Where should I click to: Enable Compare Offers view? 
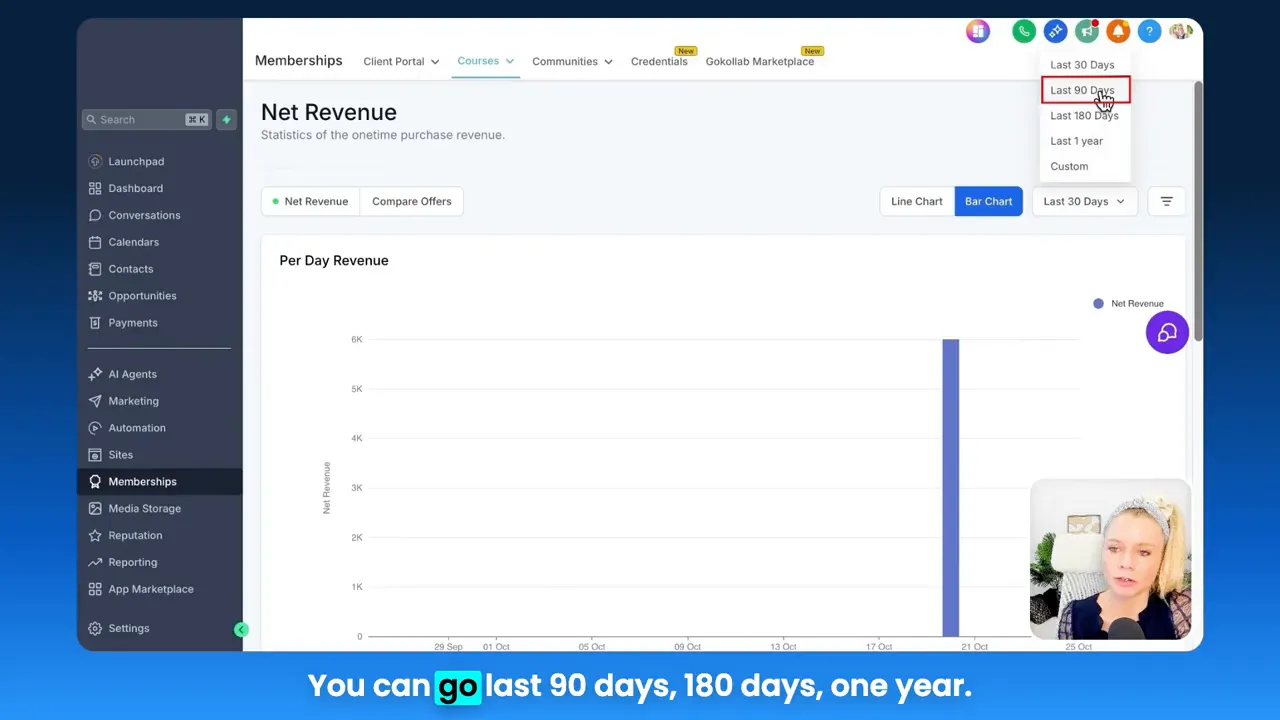pyautogui.click(x=411, y=201)
